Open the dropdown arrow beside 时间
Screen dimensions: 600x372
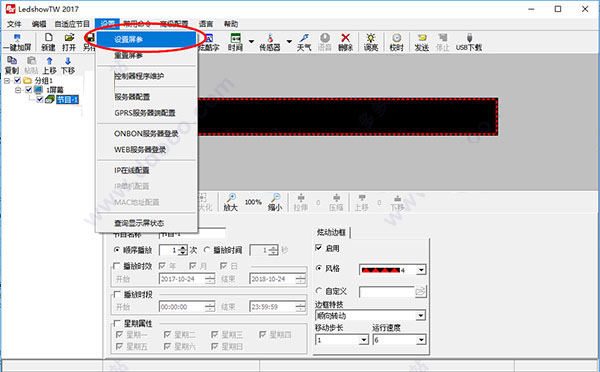(251, 41)
